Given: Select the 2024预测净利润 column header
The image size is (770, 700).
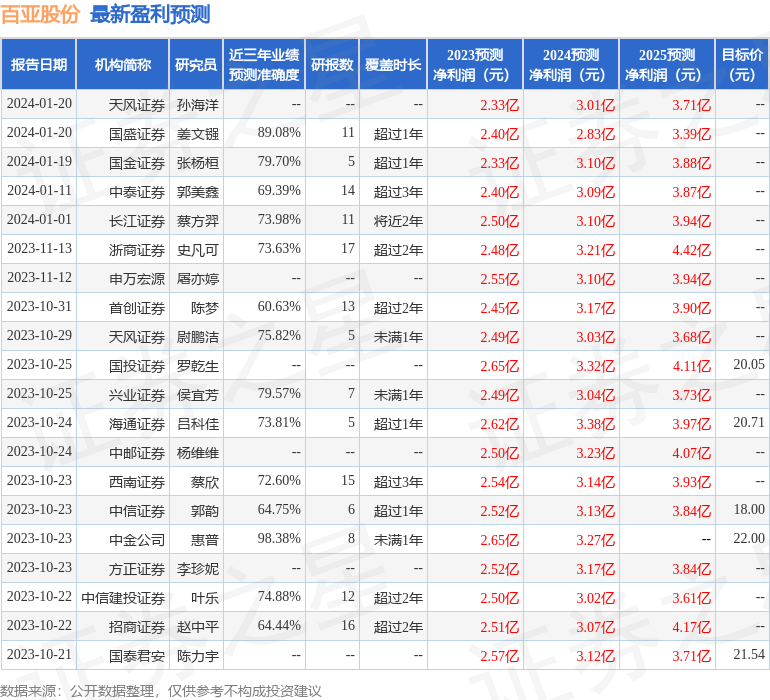Looking at the screenshot, I should click(x=571, y=64).
